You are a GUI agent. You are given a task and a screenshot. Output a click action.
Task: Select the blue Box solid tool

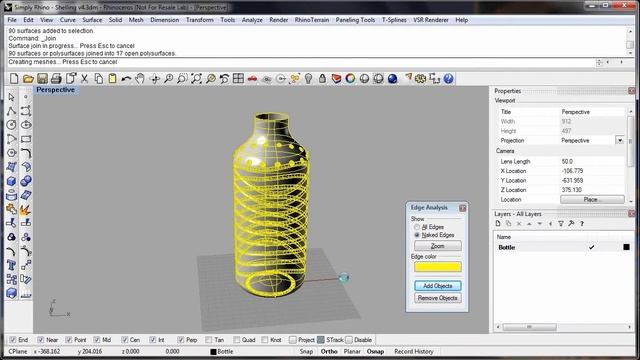coord(11,181)
